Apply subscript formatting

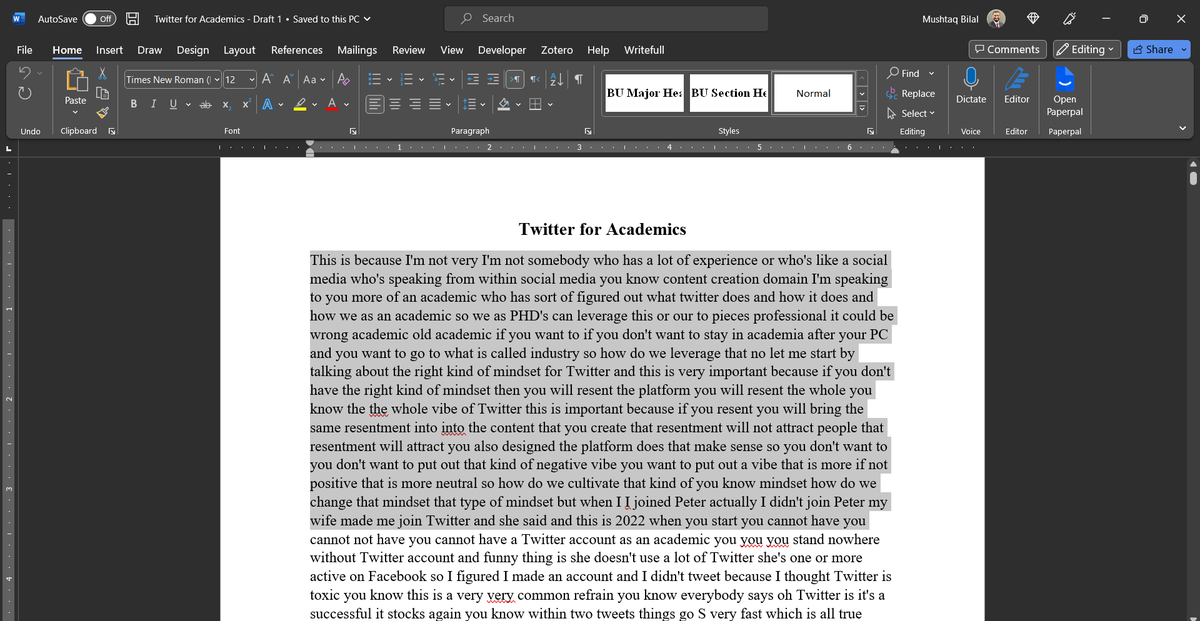pos(227,105)
